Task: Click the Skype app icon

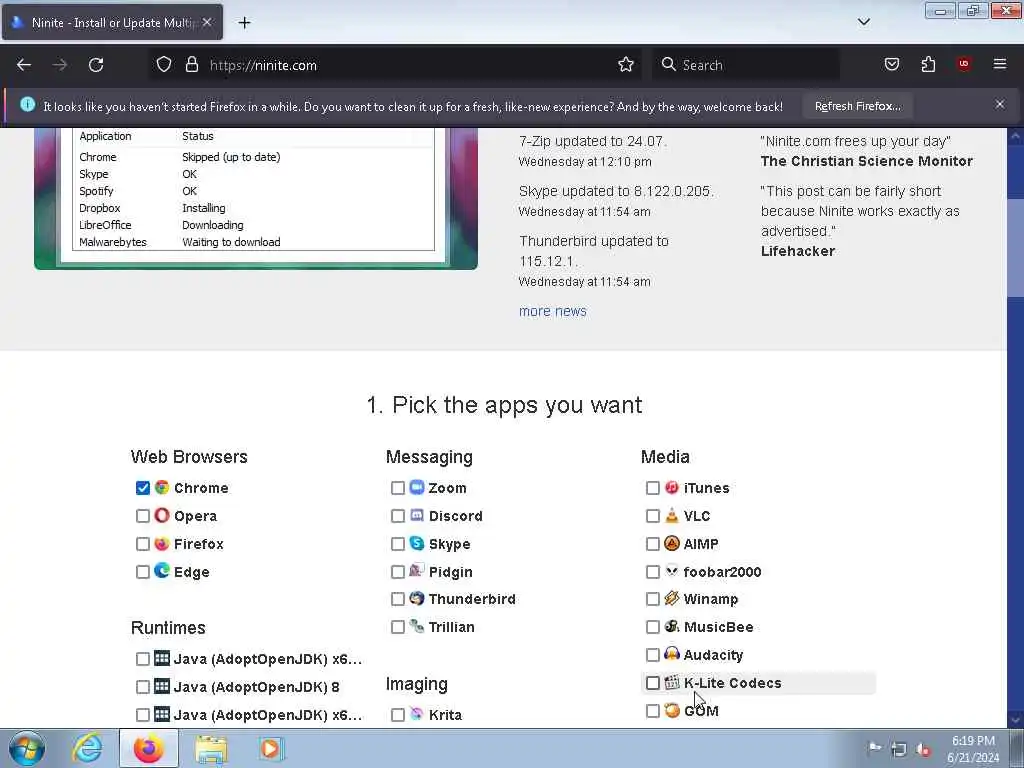Action: [417, 543]
